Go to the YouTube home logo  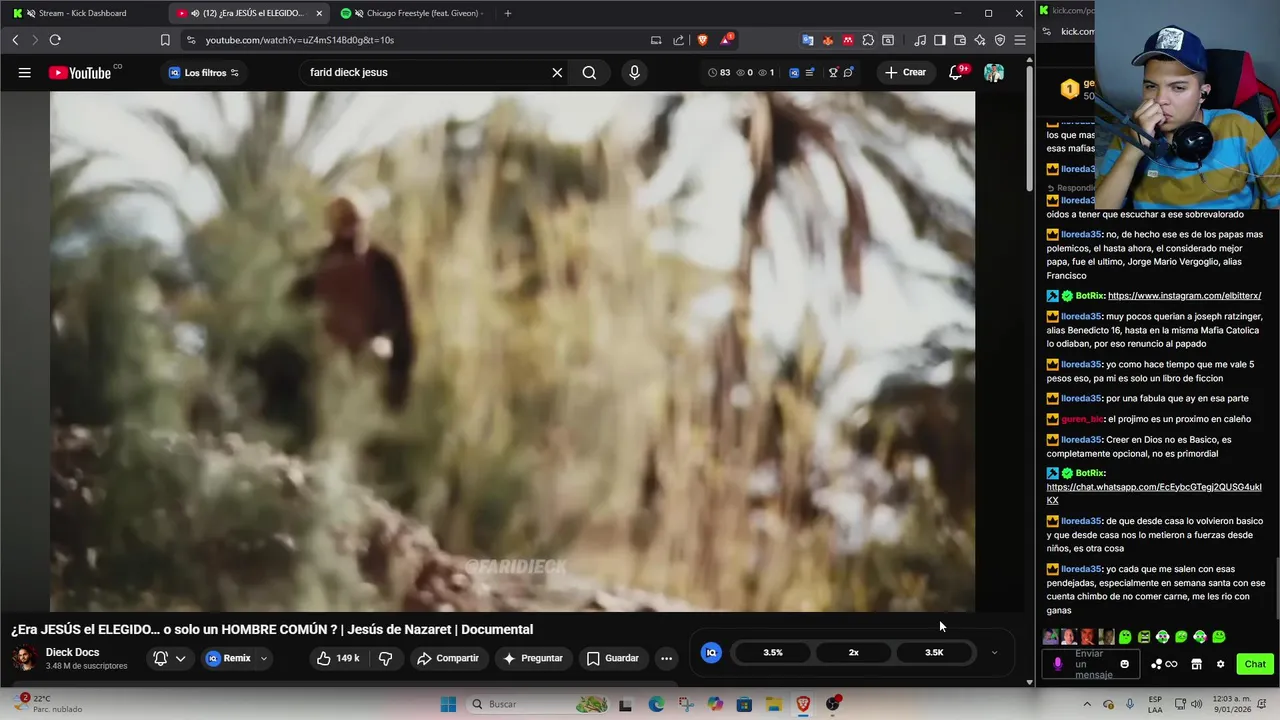click(x=80, y=72)
